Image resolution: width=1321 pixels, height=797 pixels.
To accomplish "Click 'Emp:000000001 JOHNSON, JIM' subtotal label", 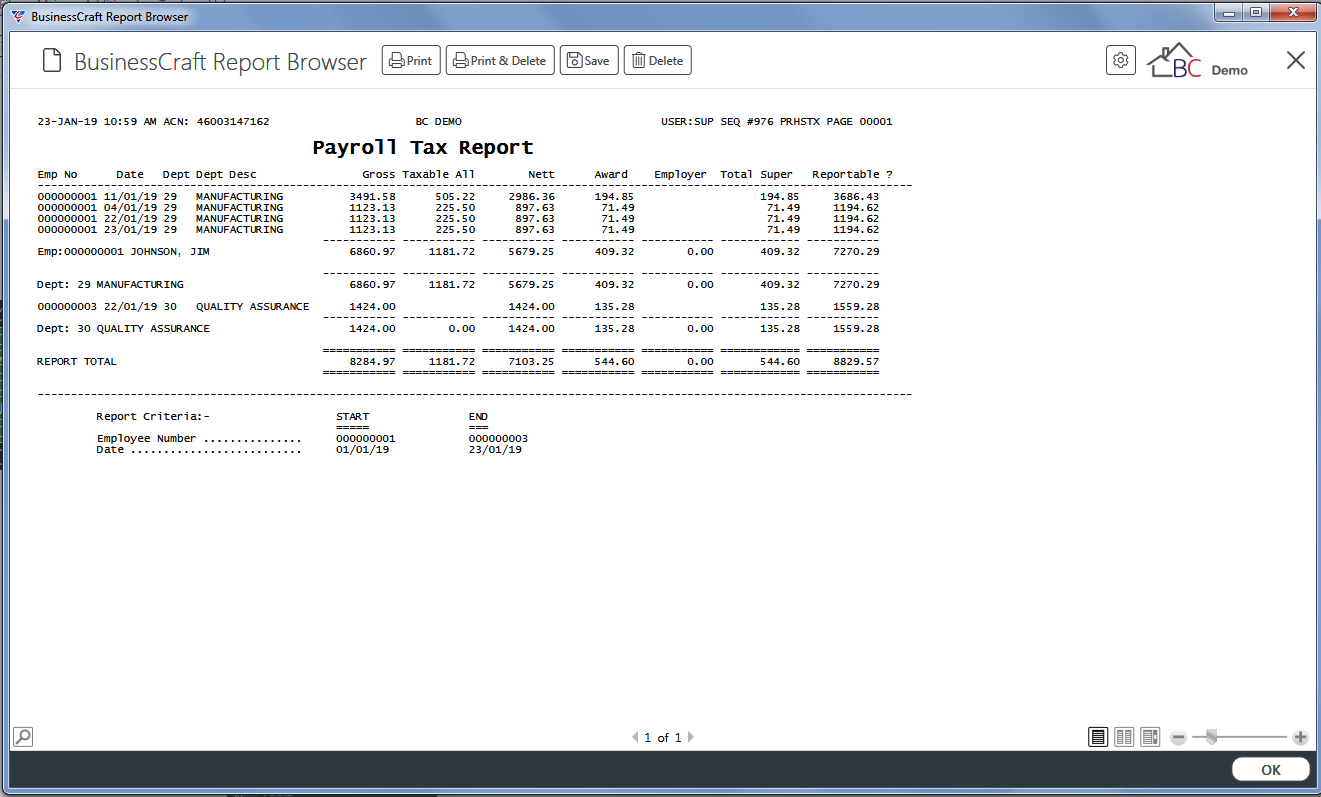I will pyautogui.click(x=123, y=251).
